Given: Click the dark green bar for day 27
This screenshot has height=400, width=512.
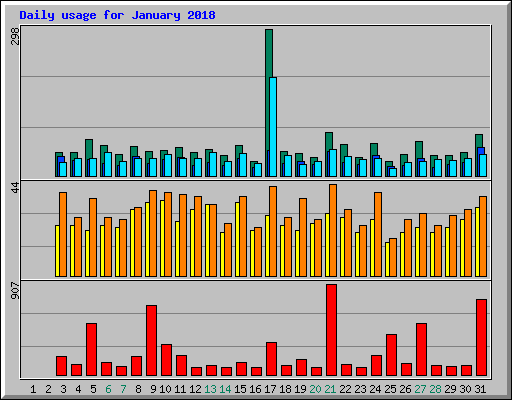Looking at the screenshot, I should click(x=419, y=150).
